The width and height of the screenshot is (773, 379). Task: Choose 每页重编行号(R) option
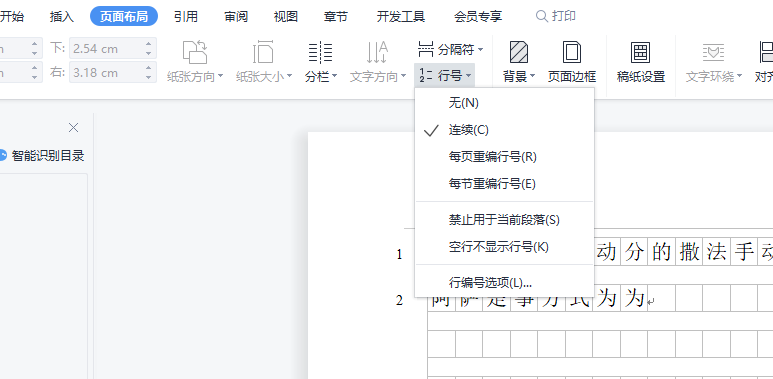coord(504,157)
